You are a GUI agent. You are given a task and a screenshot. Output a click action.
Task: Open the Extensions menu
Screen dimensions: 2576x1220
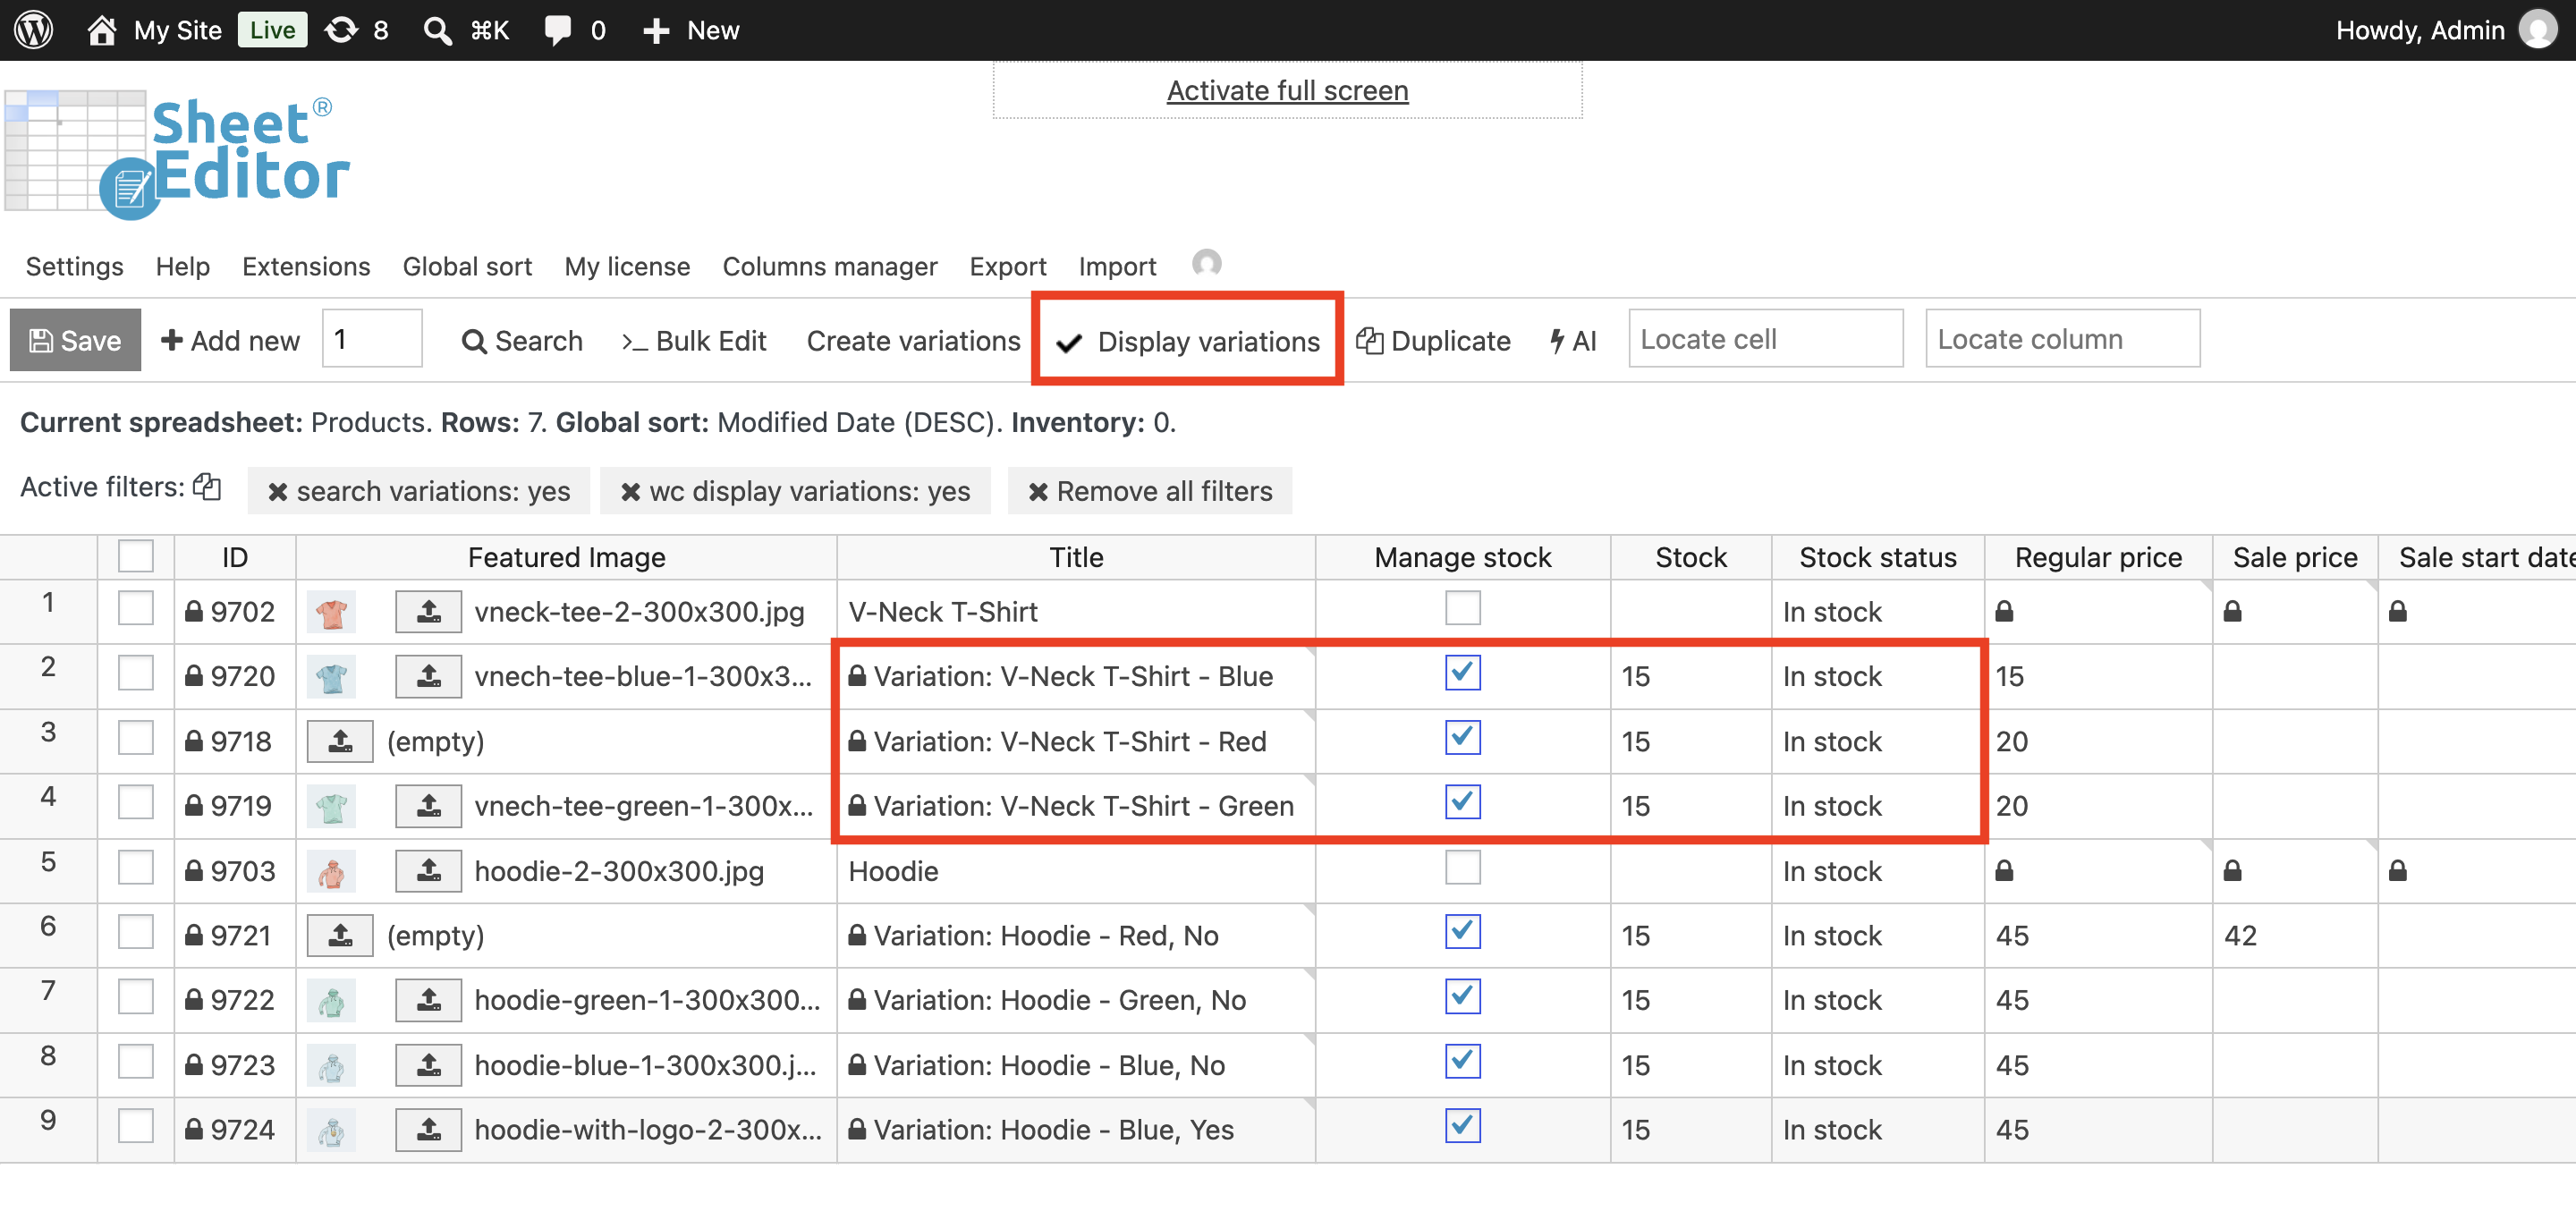tap(306, 266)
